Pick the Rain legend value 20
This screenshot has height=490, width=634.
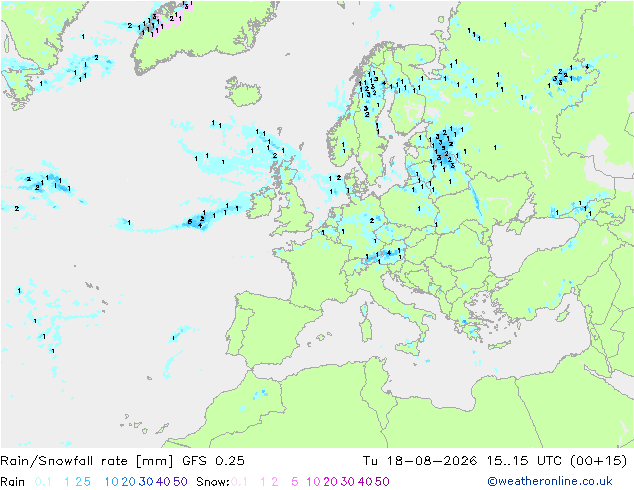click(129, 482)
